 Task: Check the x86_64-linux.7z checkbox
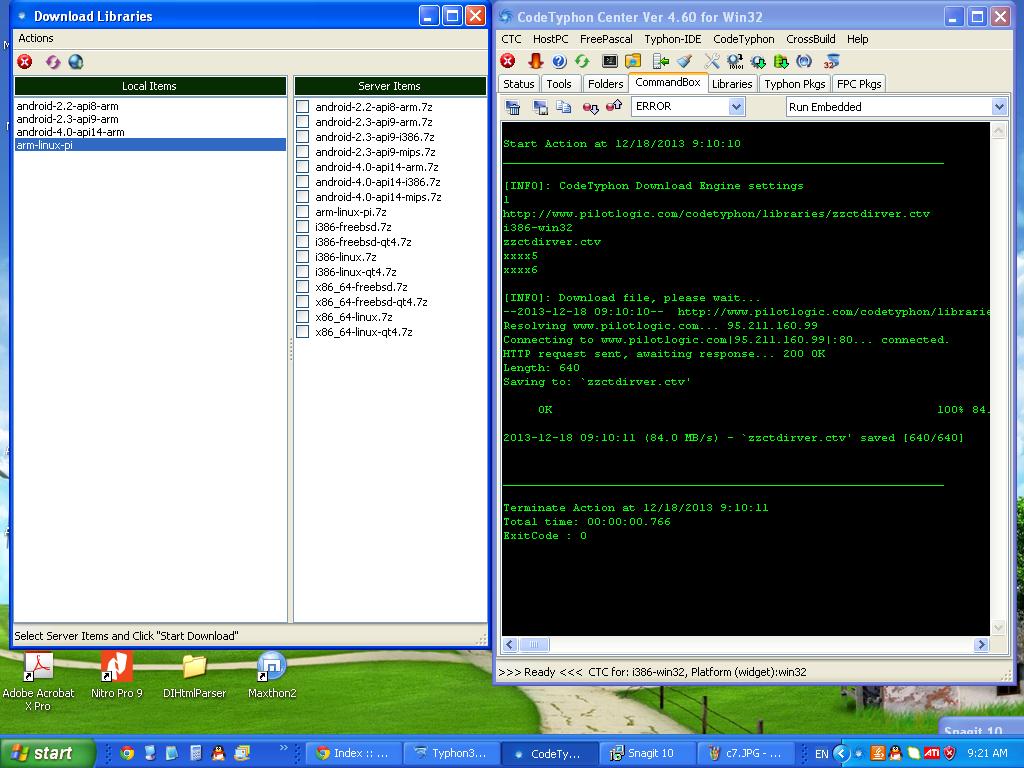pos(302,317)
